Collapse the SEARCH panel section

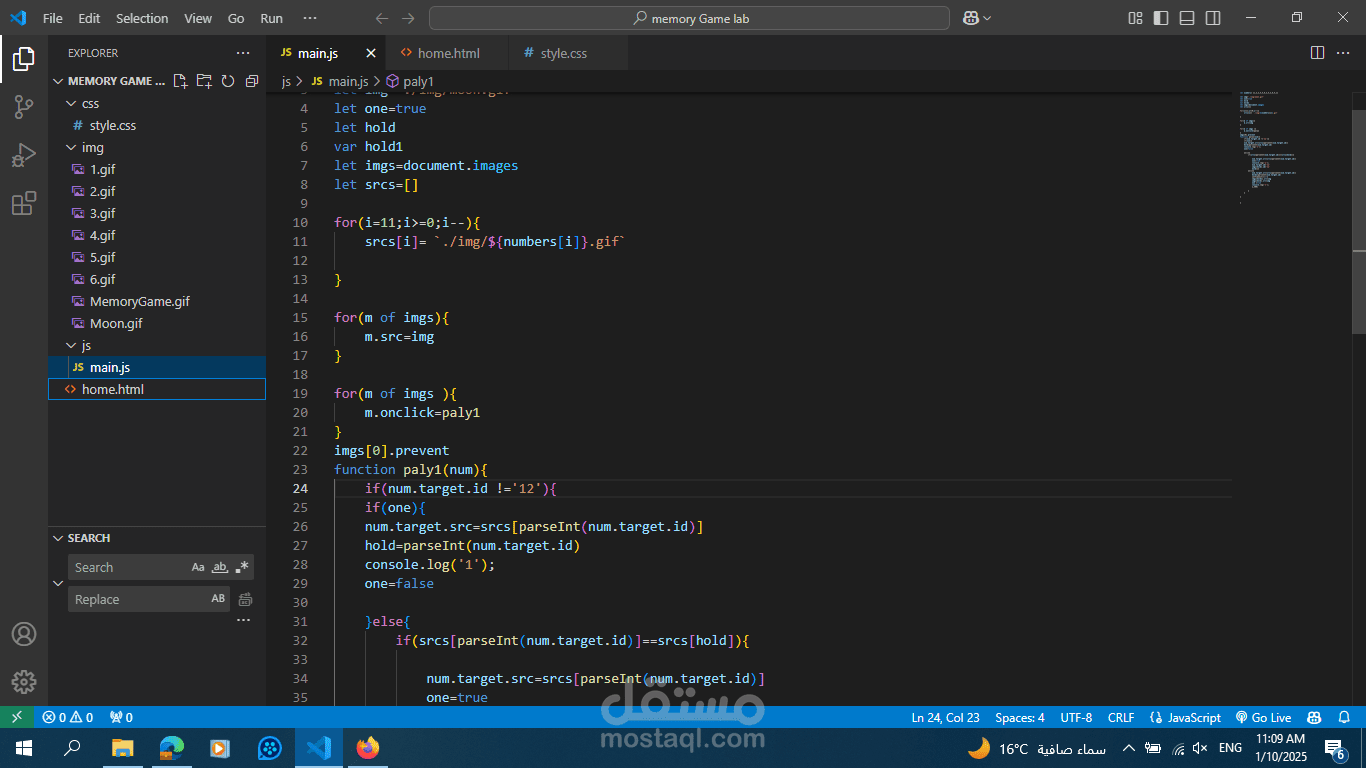click(x=57, y=538)
